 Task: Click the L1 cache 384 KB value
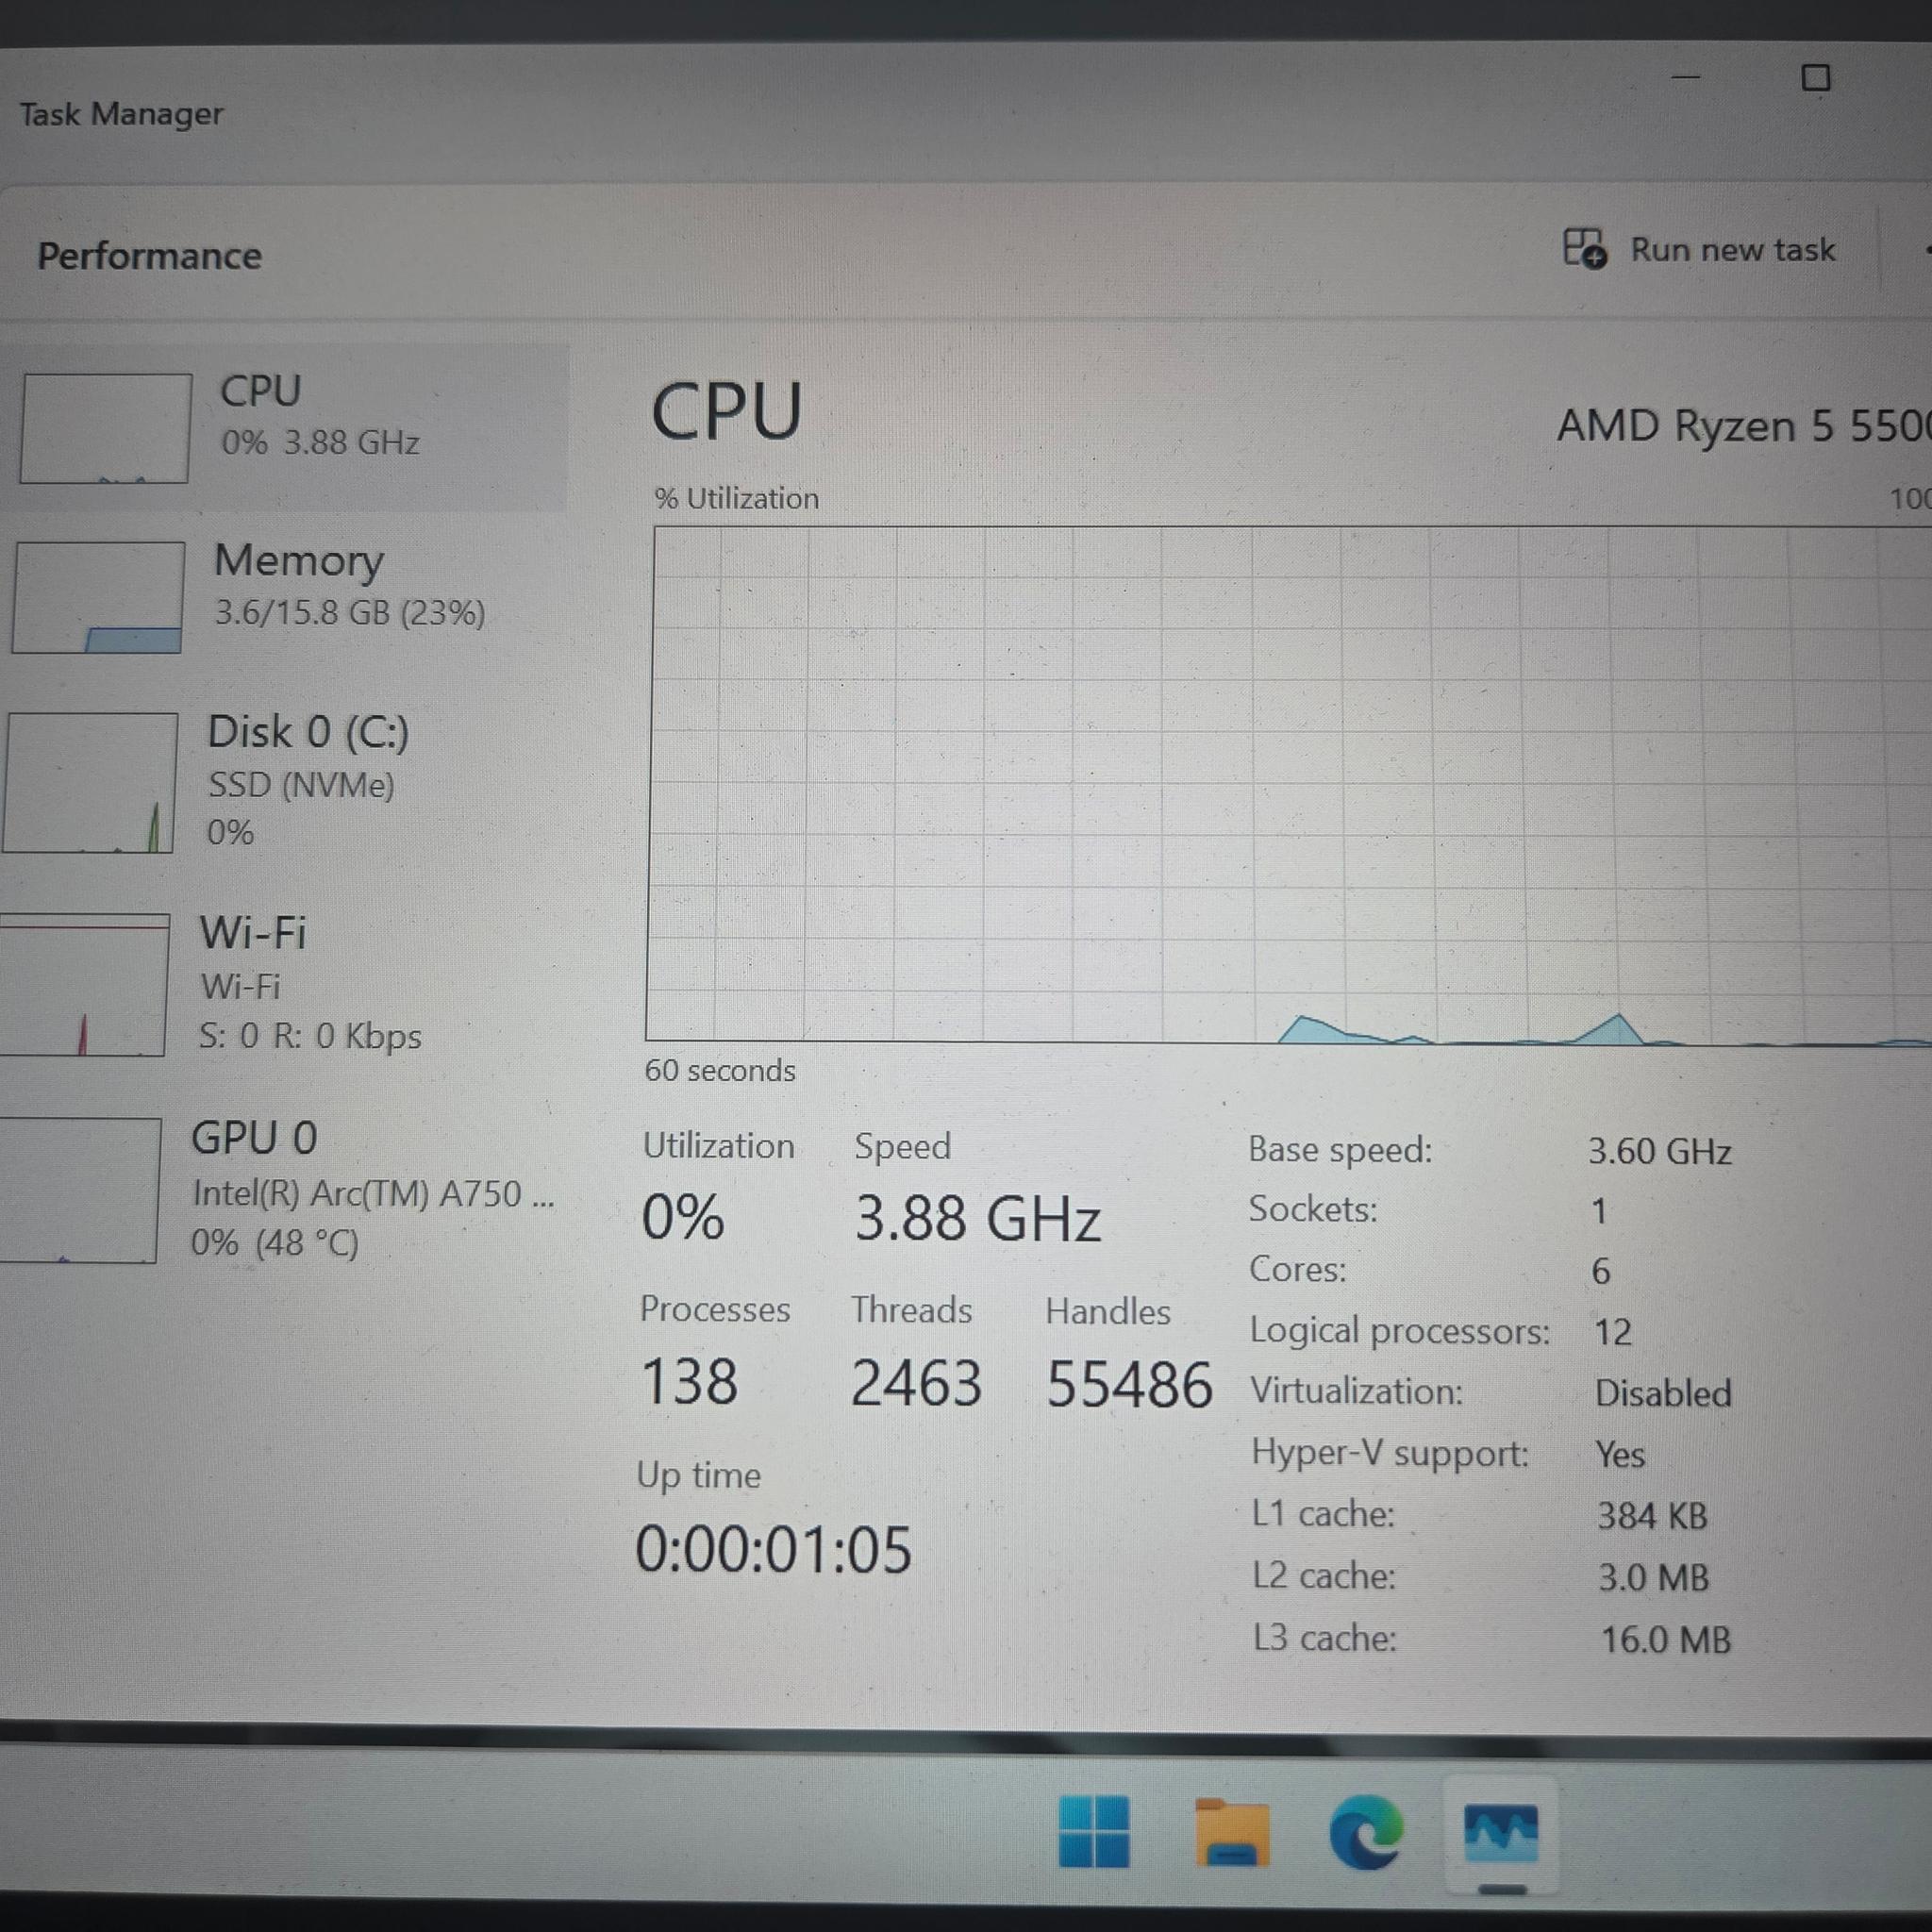pos(1652,1516)
